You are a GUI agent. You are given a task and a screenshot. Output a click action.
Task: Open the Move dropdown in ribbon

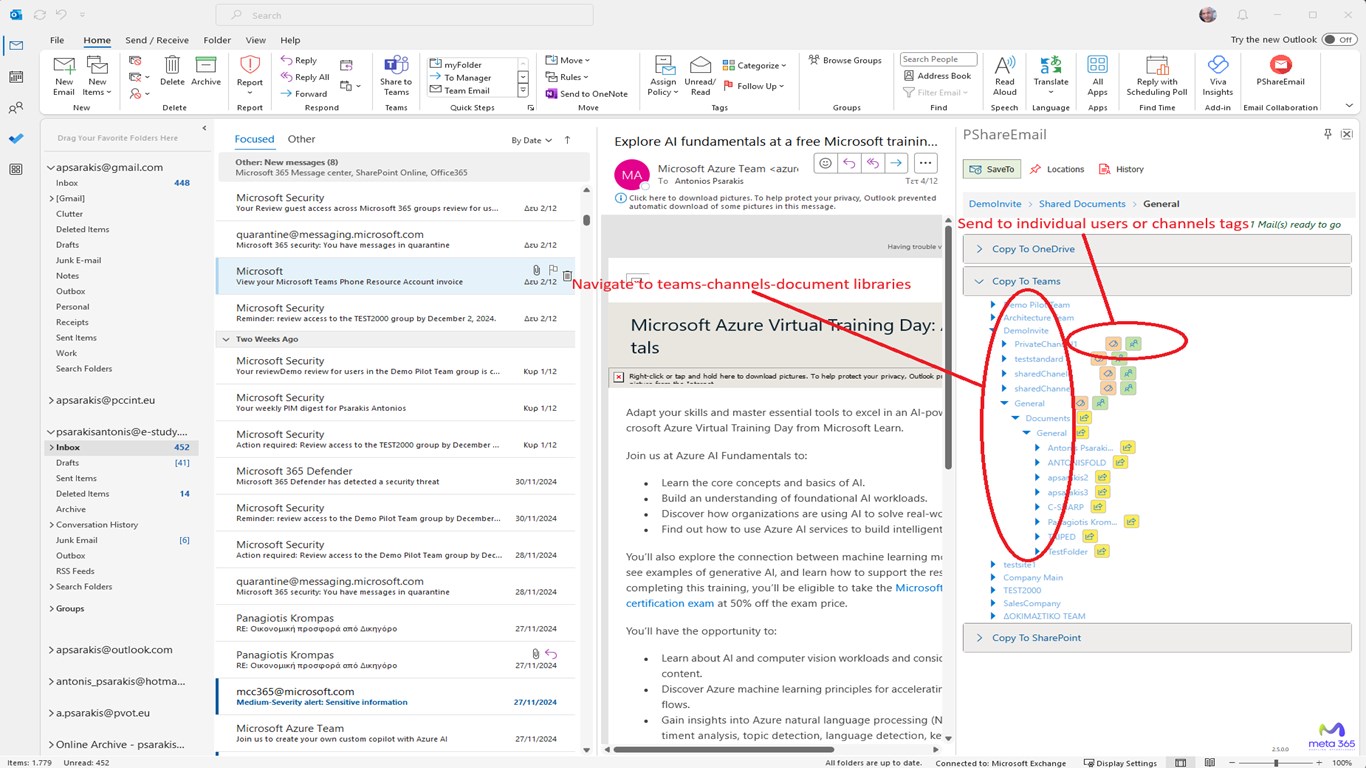click(x=567, y=60)
